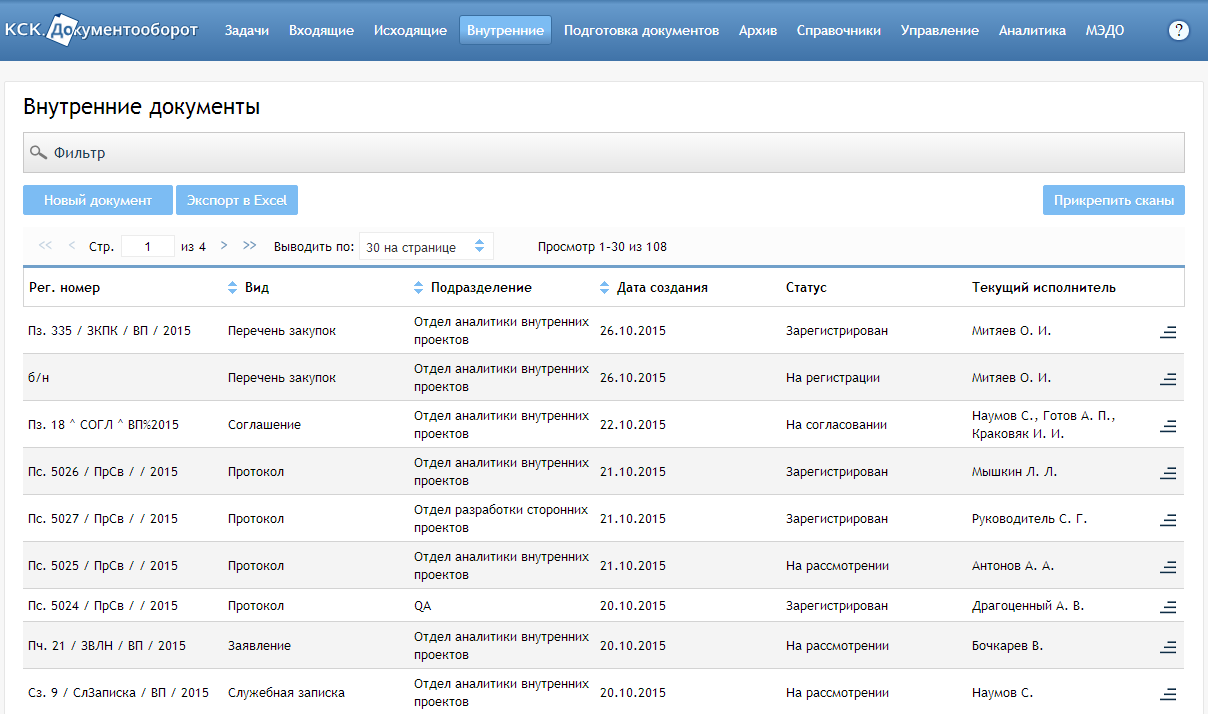Open the Справочники menu
Image resolution: width=1208 pixels, height=714 pixels.
click(839, 30)
